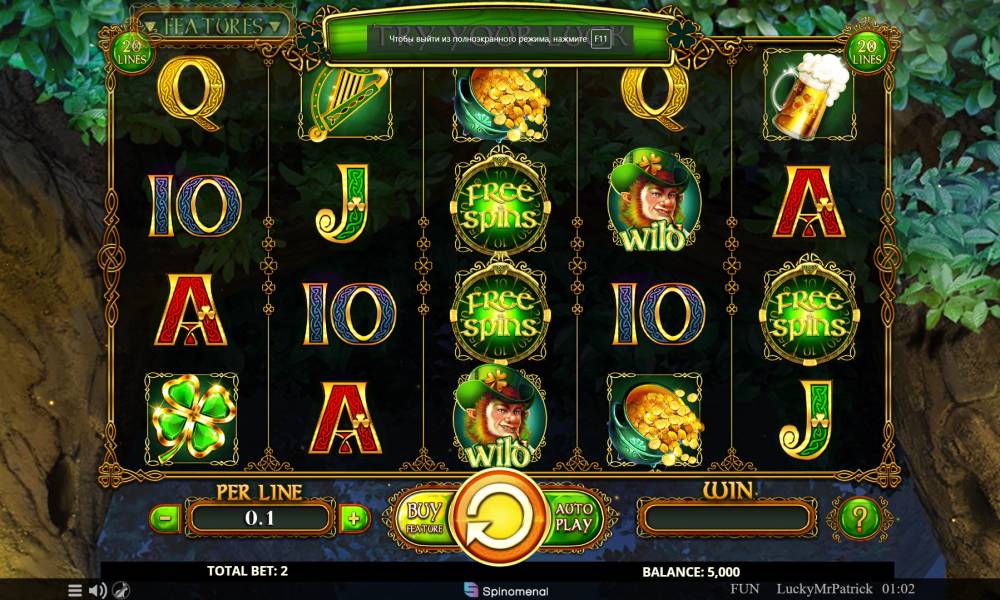Click the Buy Feature button
This screenshot has height=600, width=1000.
coord(425,518)
